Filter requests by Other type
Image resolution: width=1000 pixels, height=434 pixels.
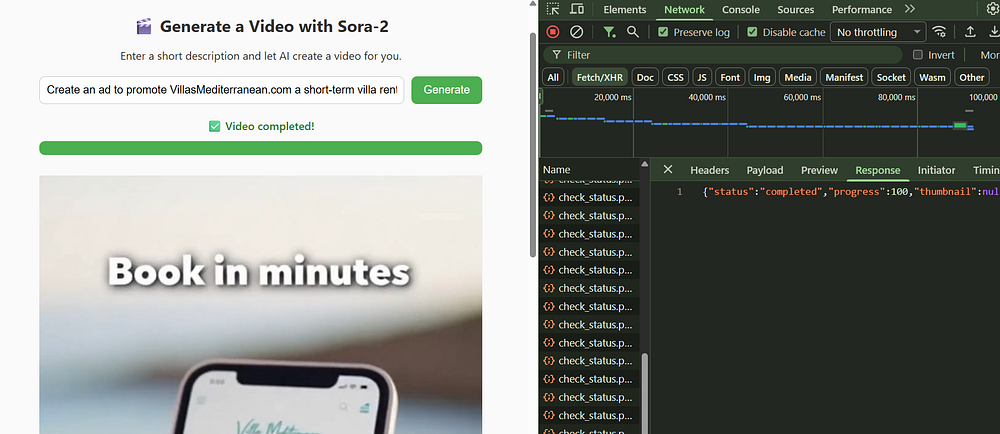pos(972,77)
